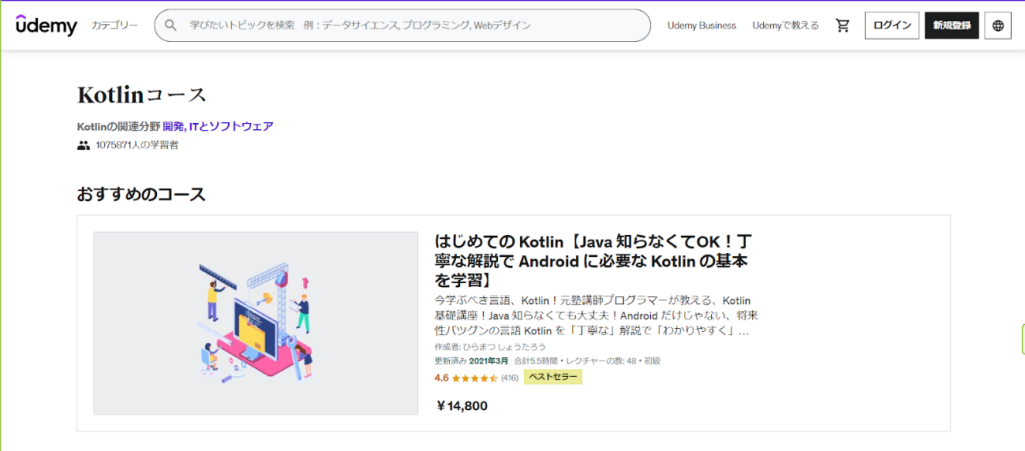Open the shopping cart icon
This screenshot has height=451, width=1025.
(x=843, y=25)
